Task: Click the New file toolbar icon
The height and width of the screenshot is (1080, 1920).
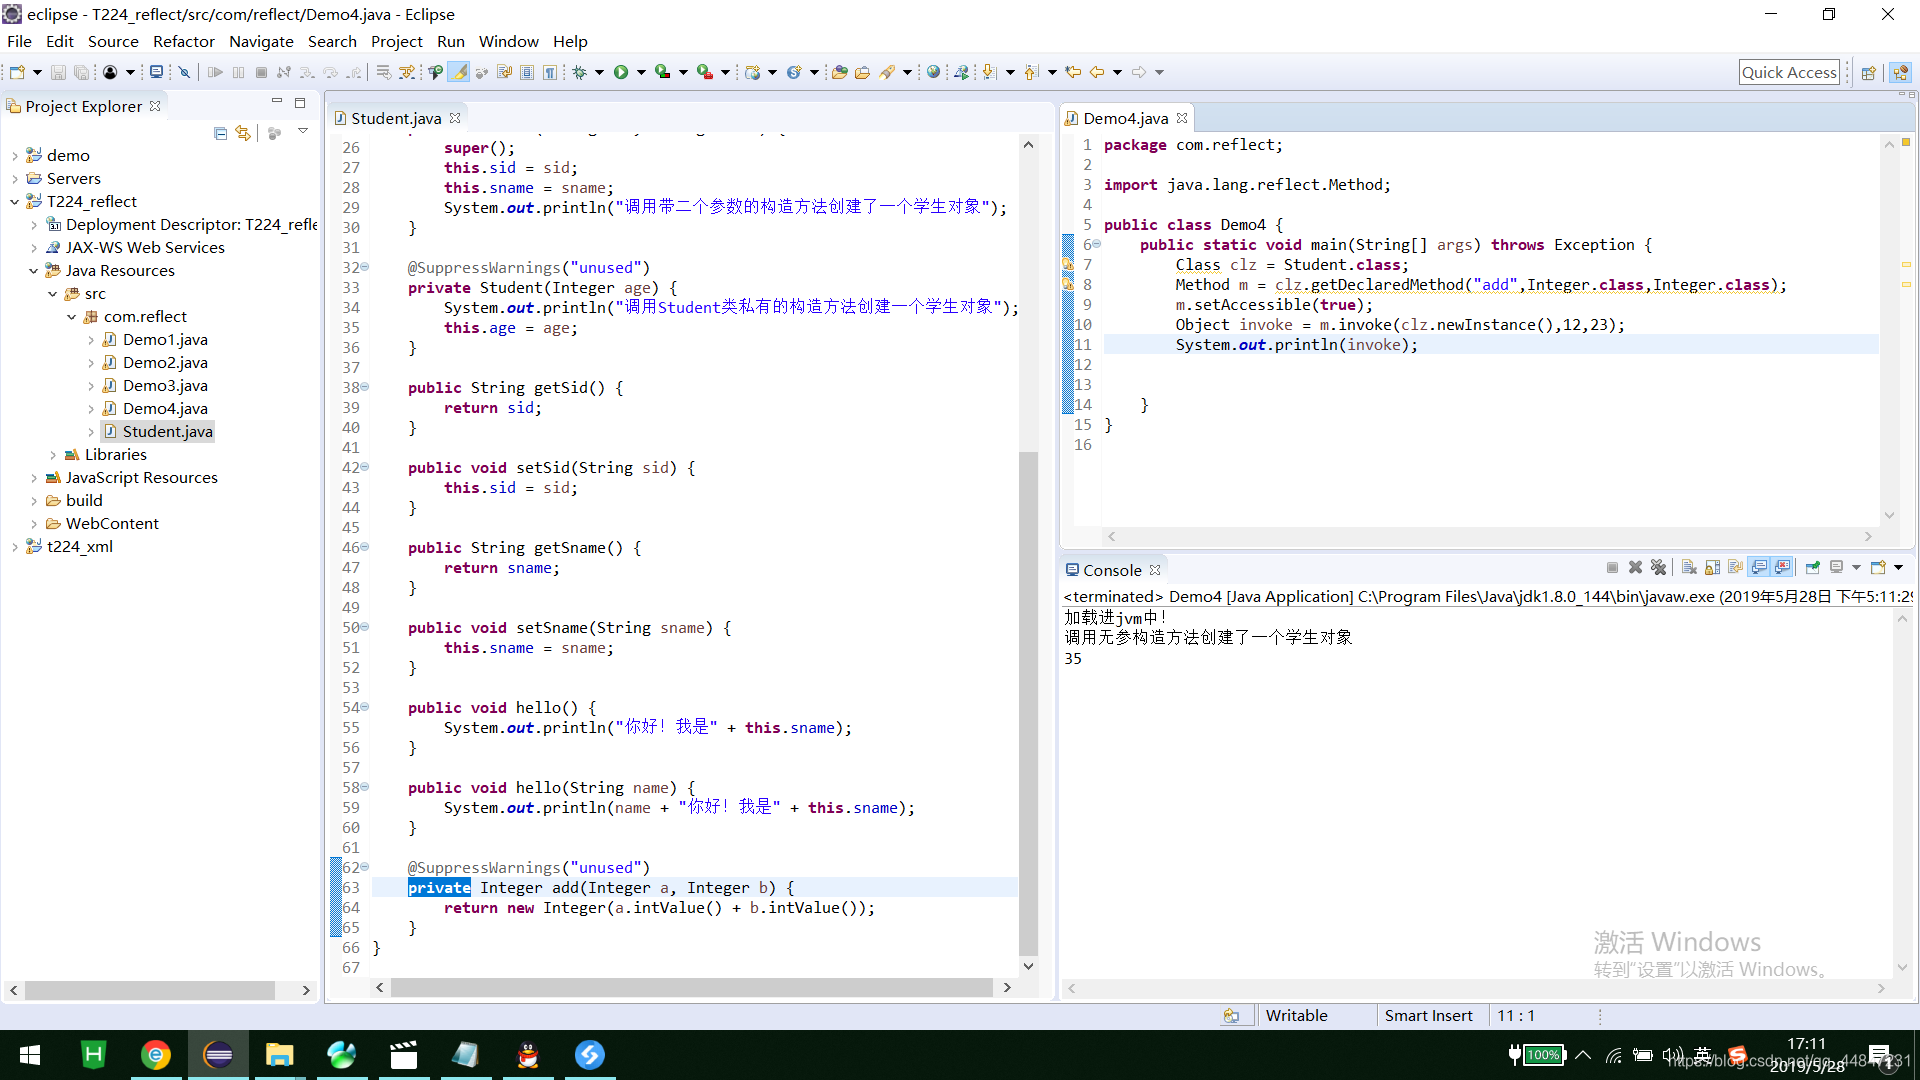Action: [17, 72]
